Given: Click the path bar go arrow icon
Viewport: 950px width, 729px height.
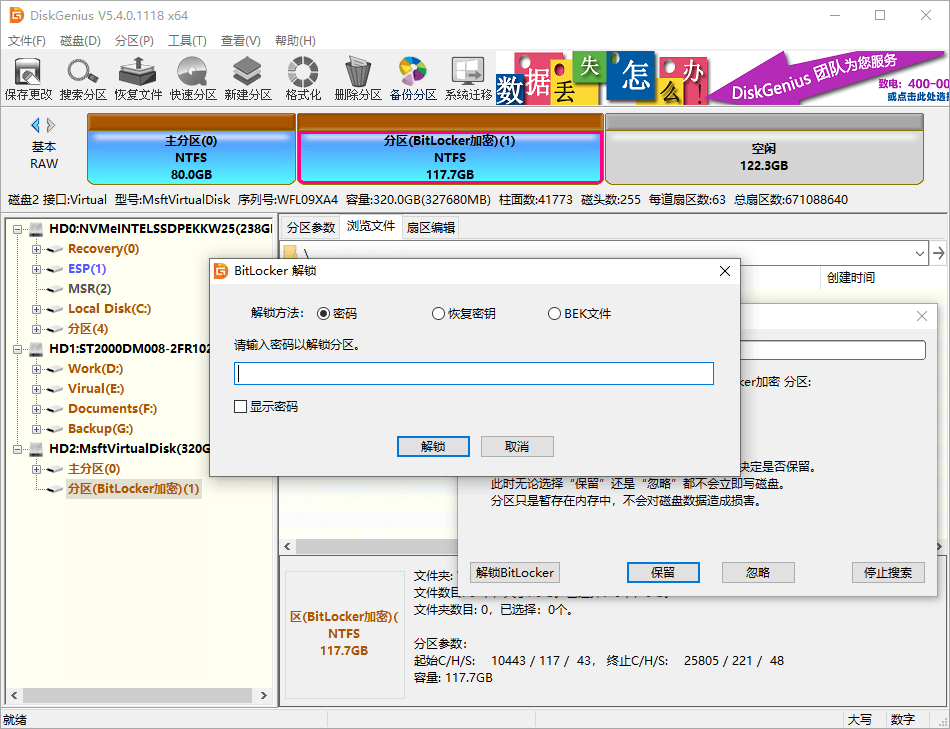Looking at the screenshot, I should tap(938, 253).
